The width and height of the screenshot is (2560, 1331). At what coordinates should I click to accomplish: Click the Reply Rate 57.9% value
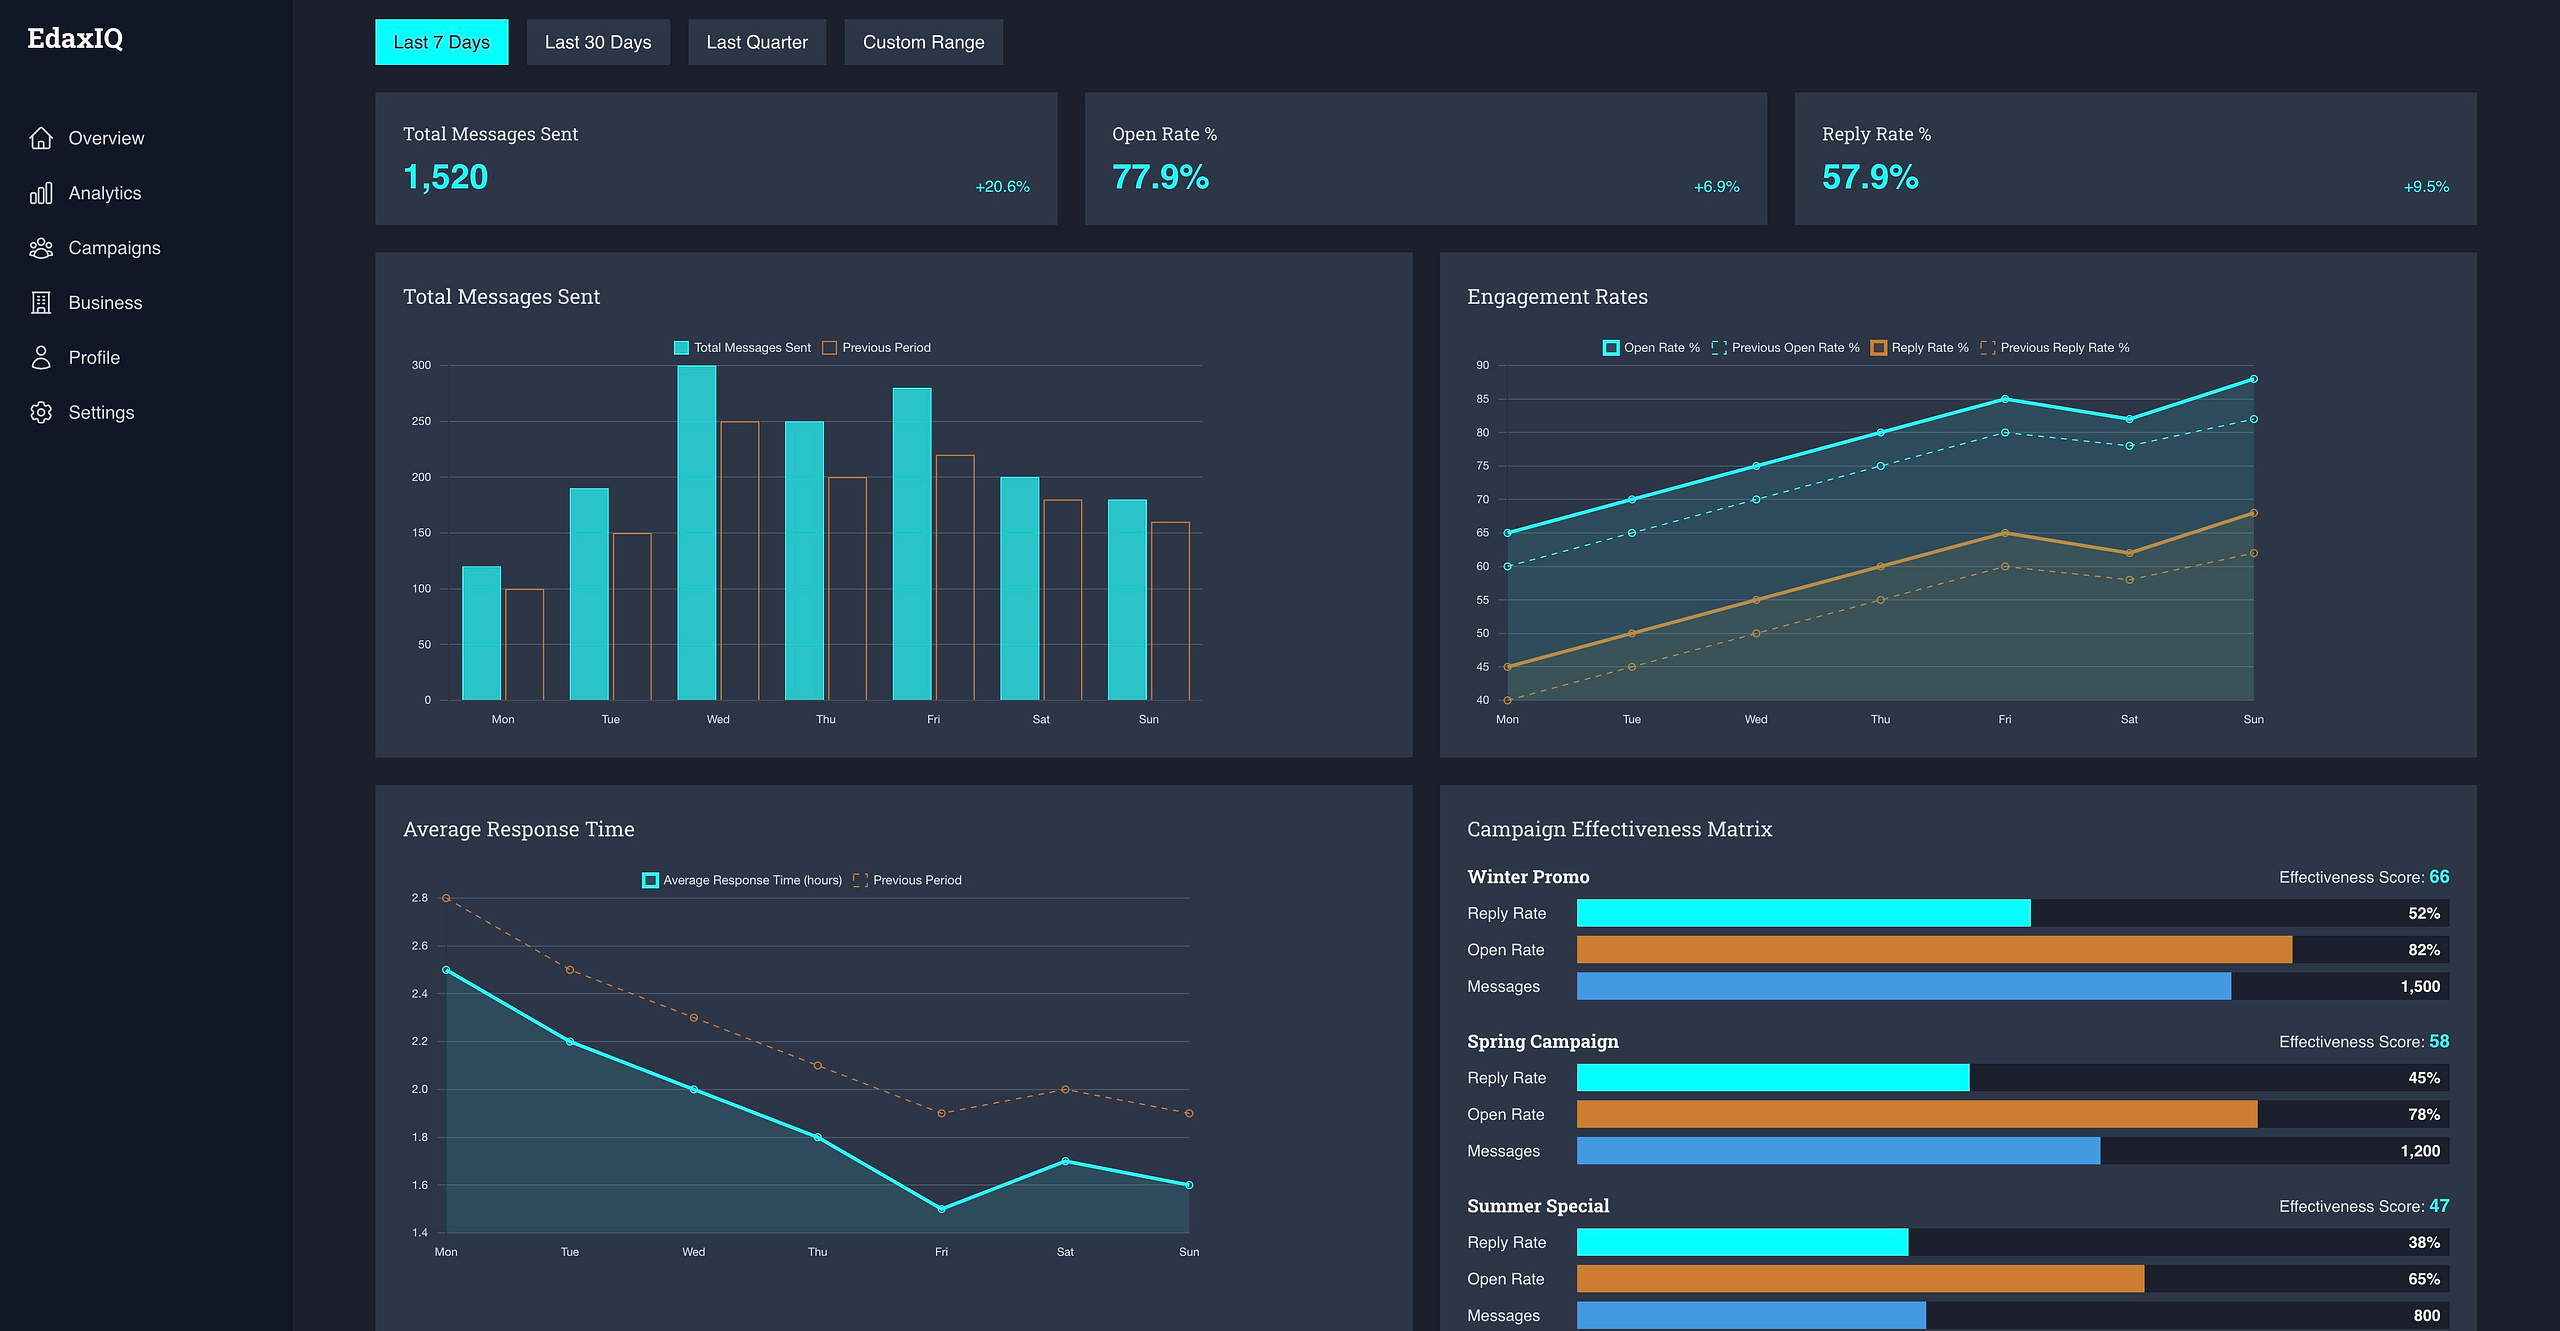1870,177
